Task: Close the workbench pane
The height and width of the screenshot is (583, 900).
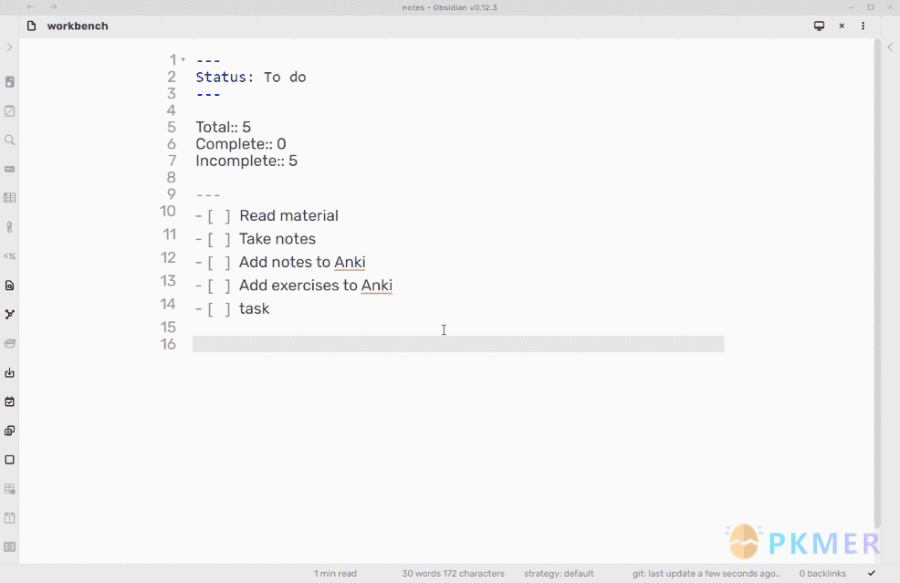Action: 841,26
